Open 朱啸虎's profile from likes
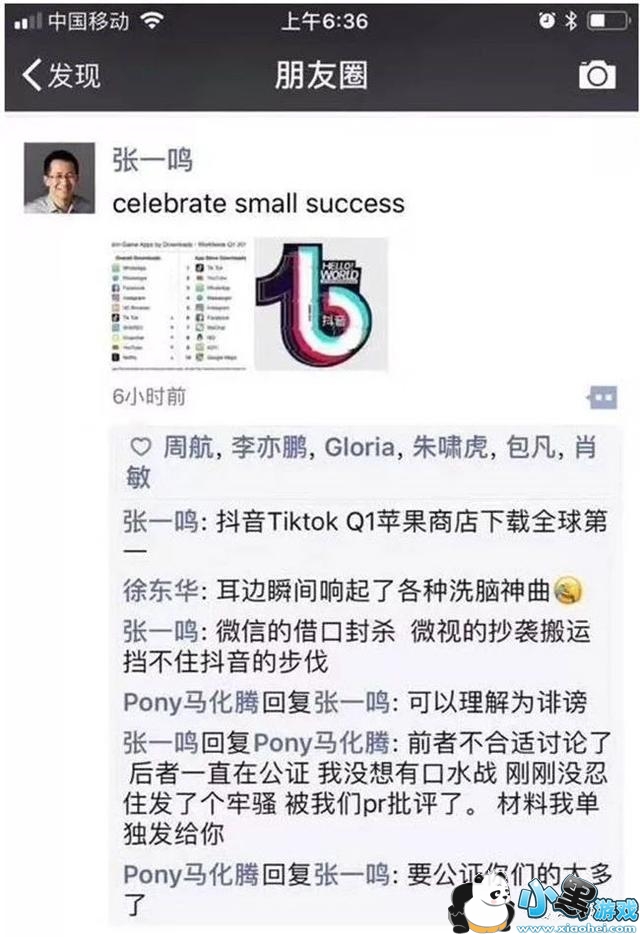This screenshot has height=937, width=640. (x=450, y=447)
